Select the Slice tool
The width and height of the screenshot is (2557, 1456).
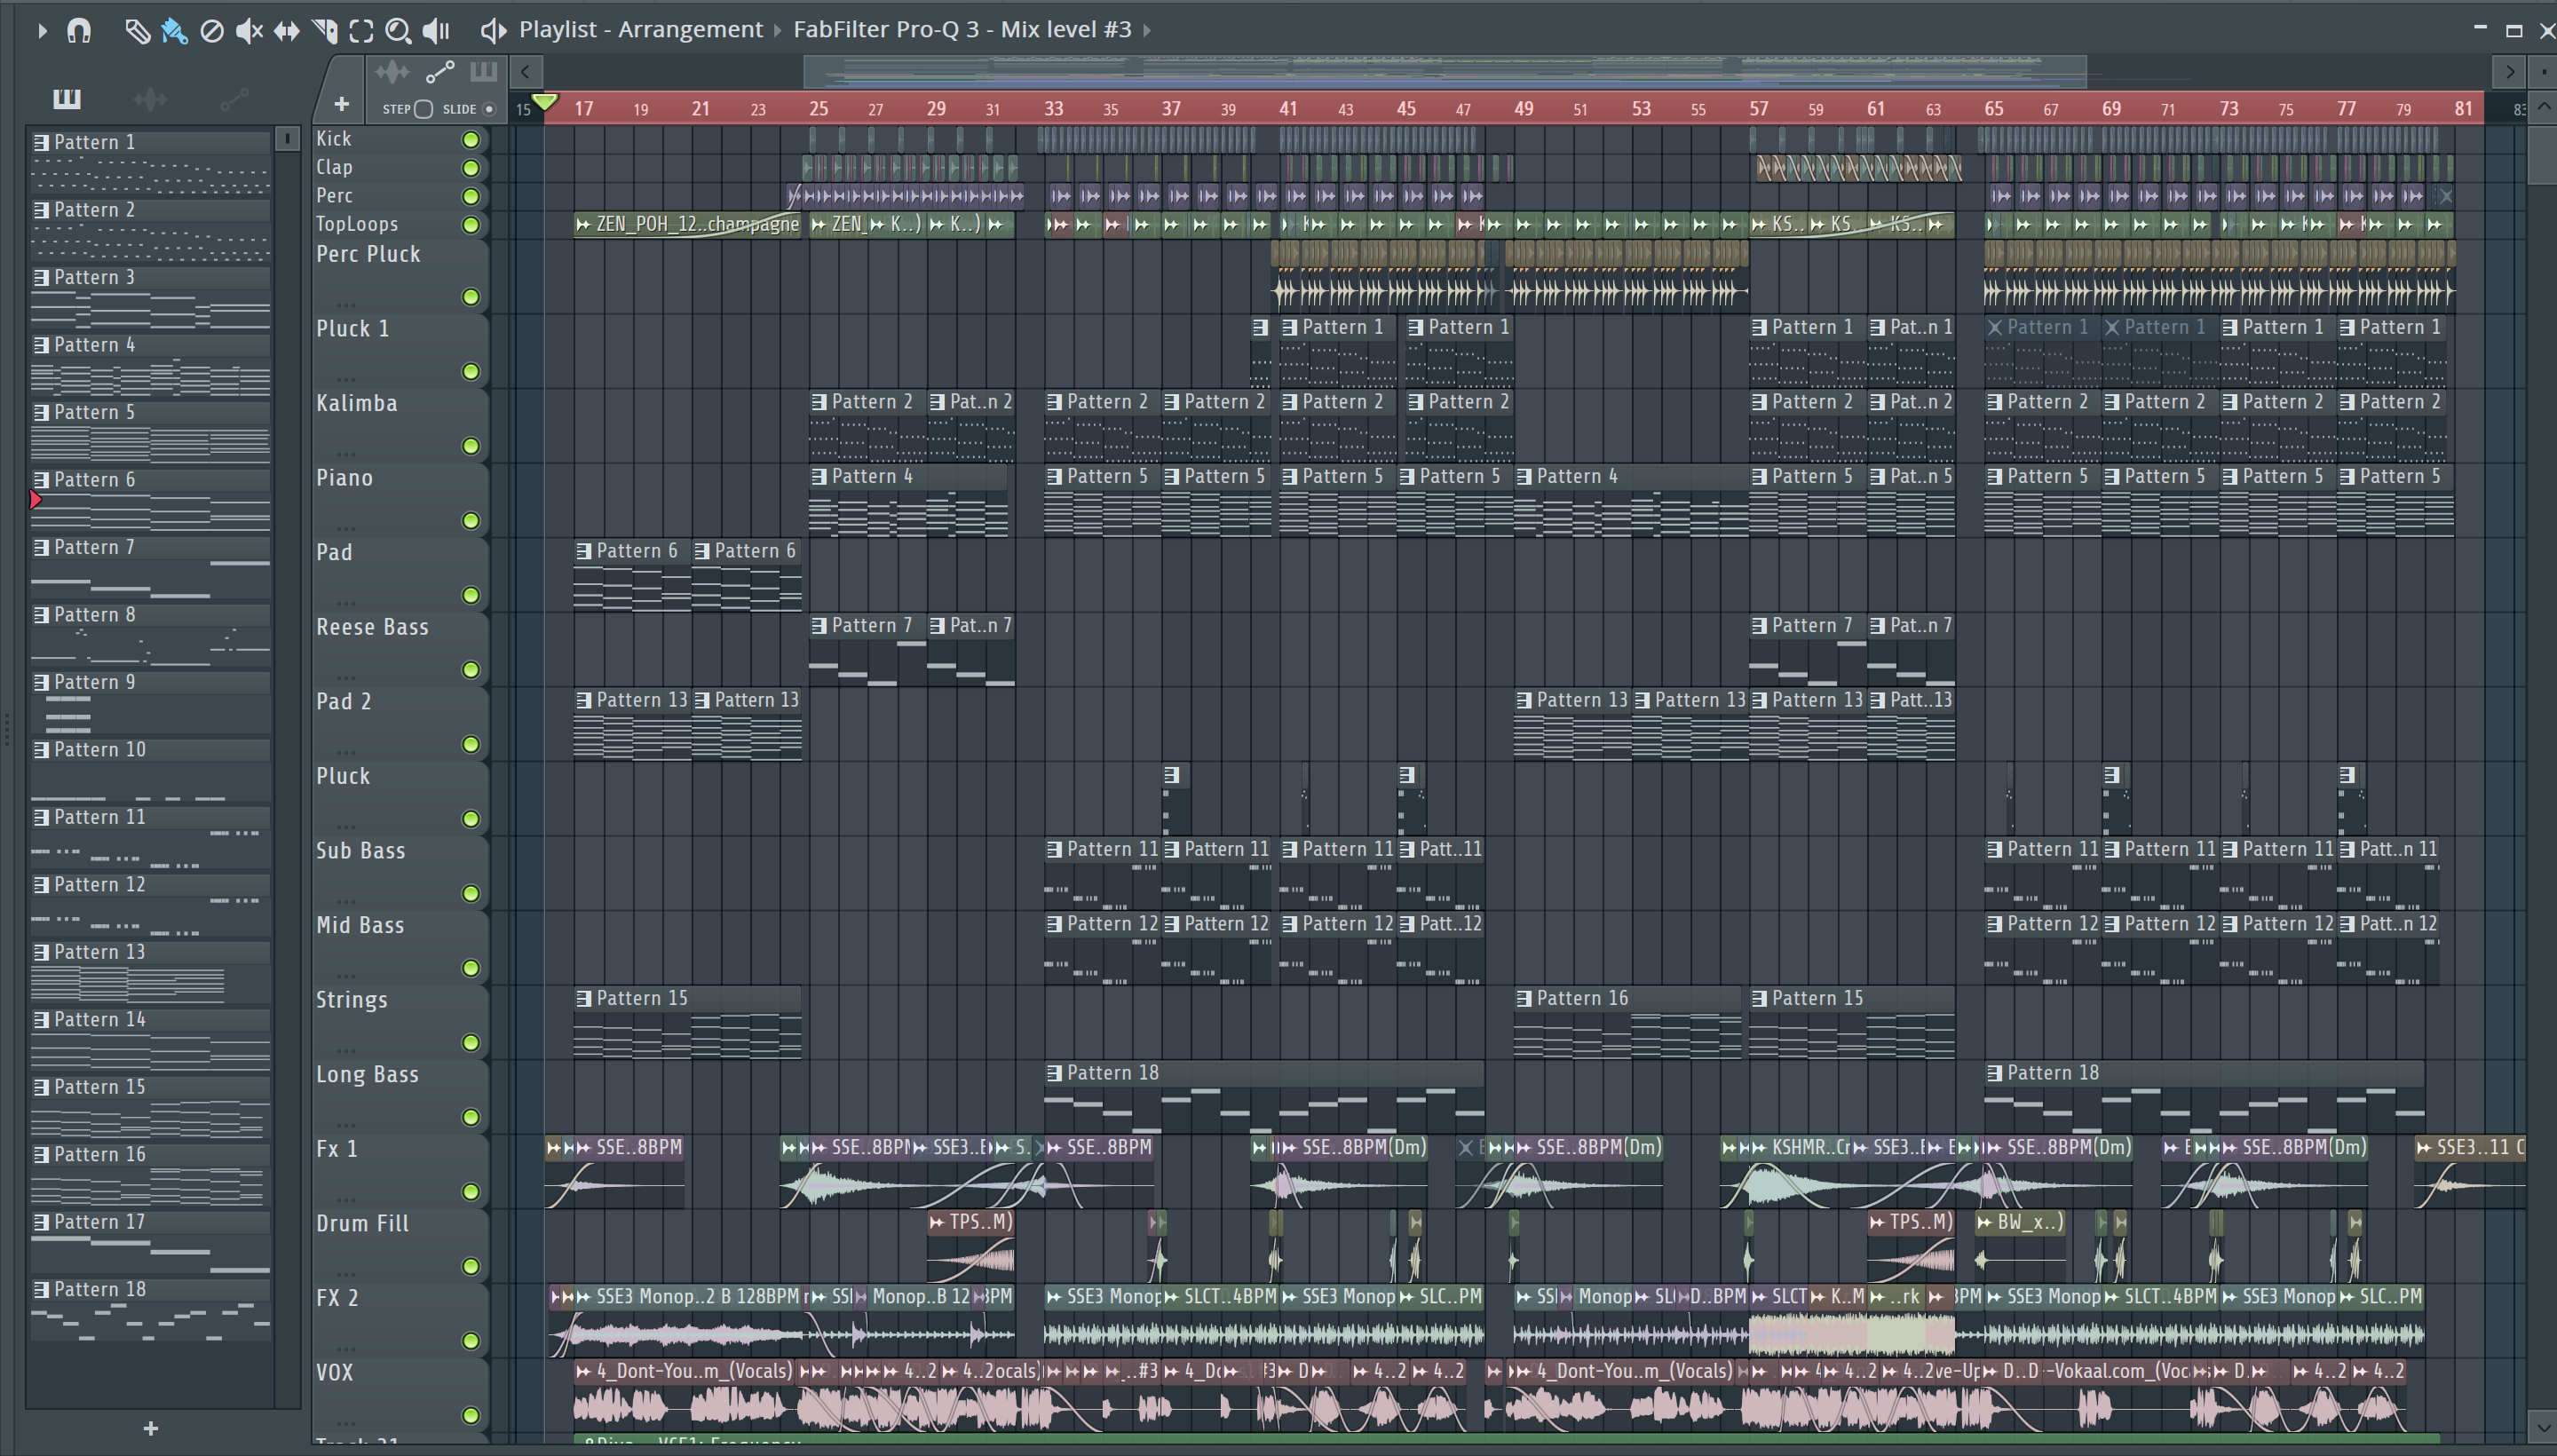coord(324,31)
